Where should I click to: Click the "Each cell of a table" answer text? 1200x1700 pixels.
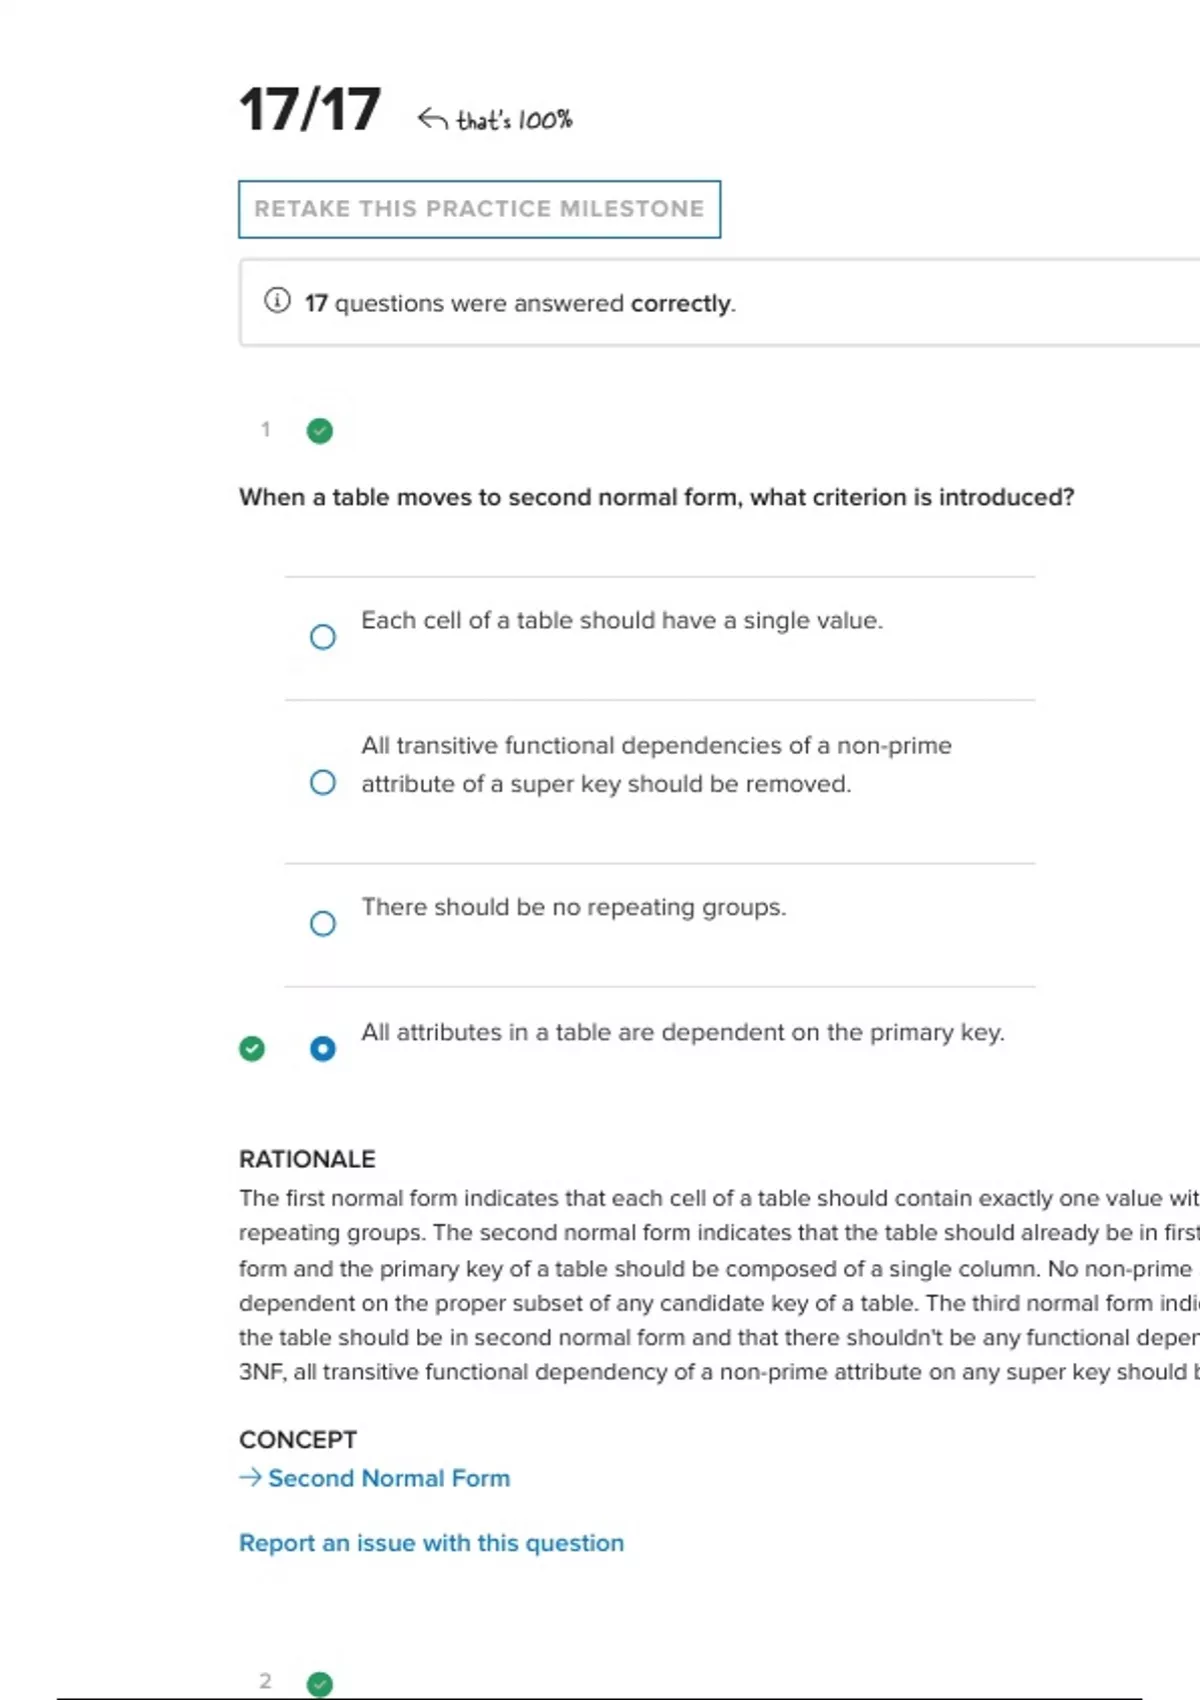tap(621, 620)
